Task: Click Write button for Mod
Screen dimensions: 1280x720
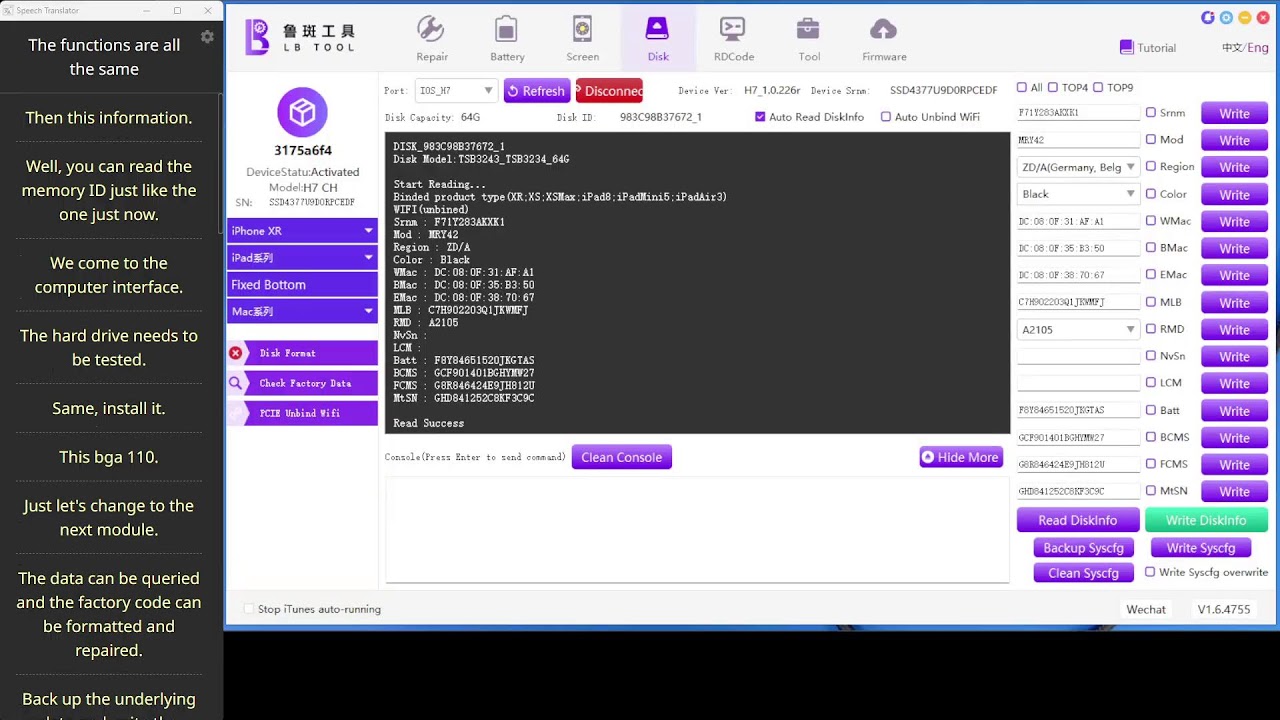Action: pyautogui.click(x=1234, y=140)
